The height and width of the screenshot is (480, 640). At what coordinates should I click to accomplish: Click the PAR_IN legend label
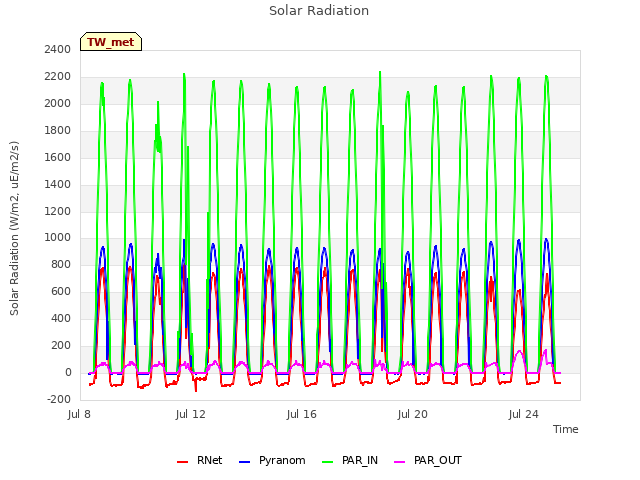click(360, 460)
